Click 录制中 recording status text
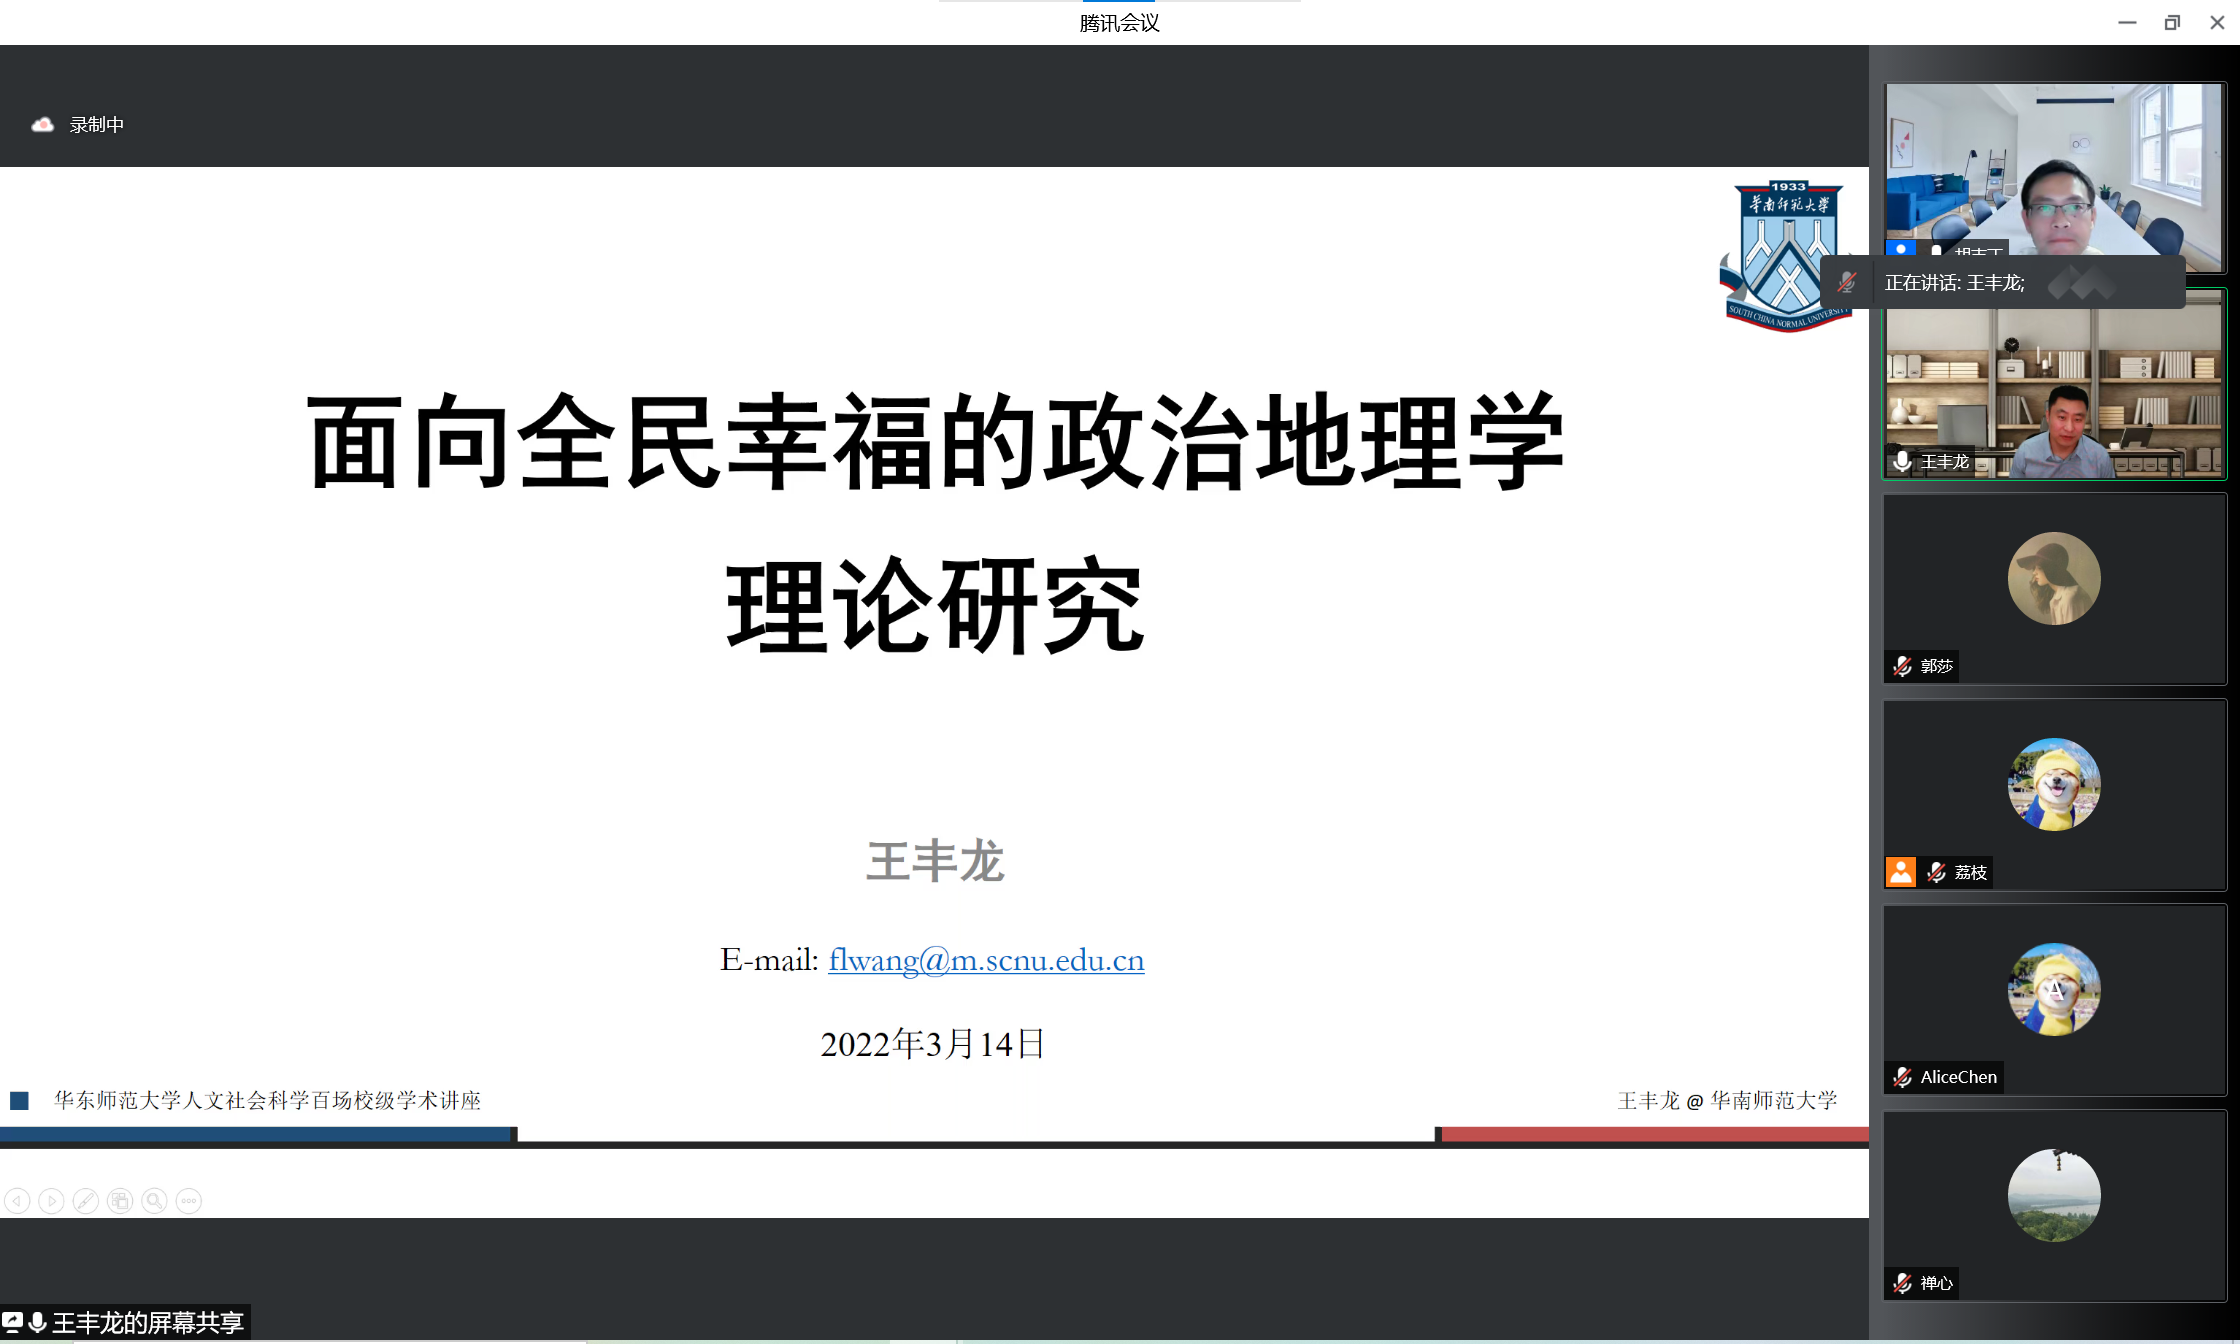 97,125
